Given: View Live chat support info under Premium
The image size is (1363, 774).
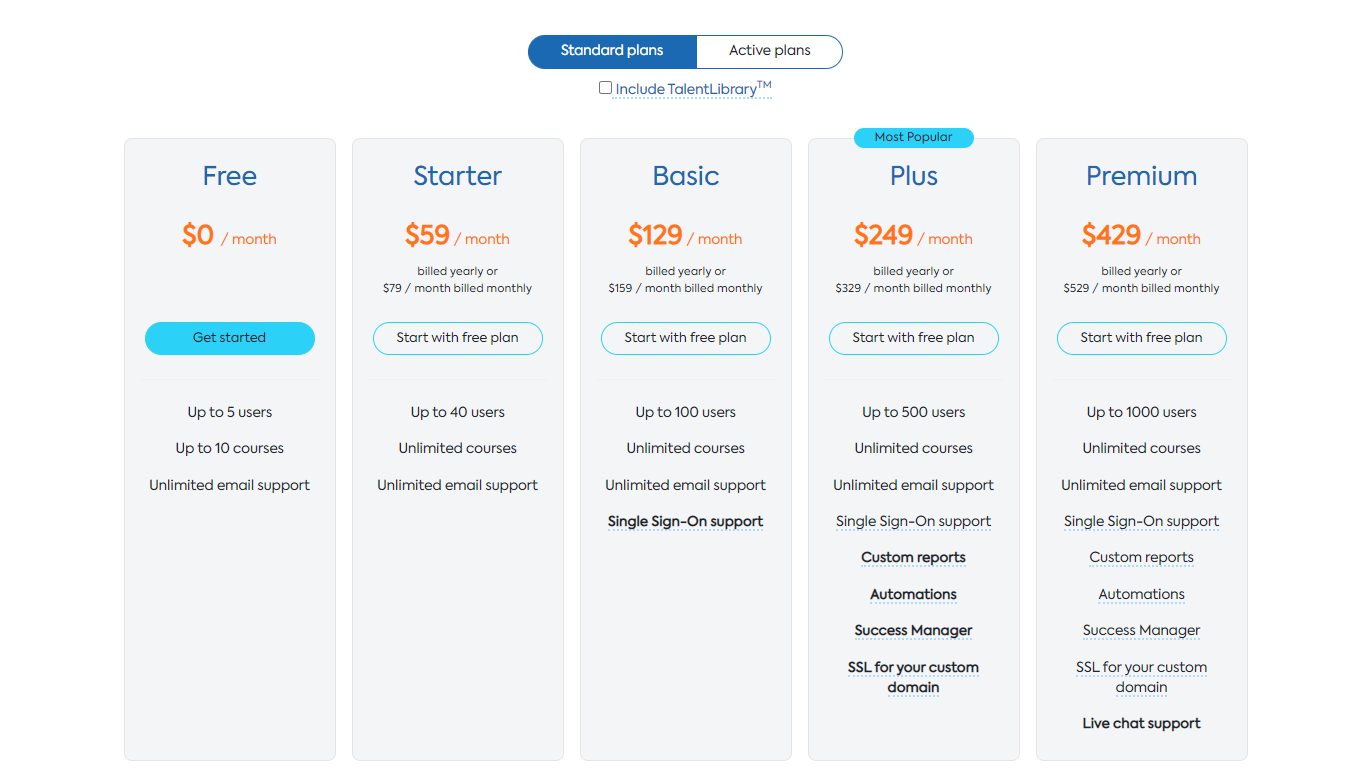Looking at the screenshot, I should [1141, 723].
